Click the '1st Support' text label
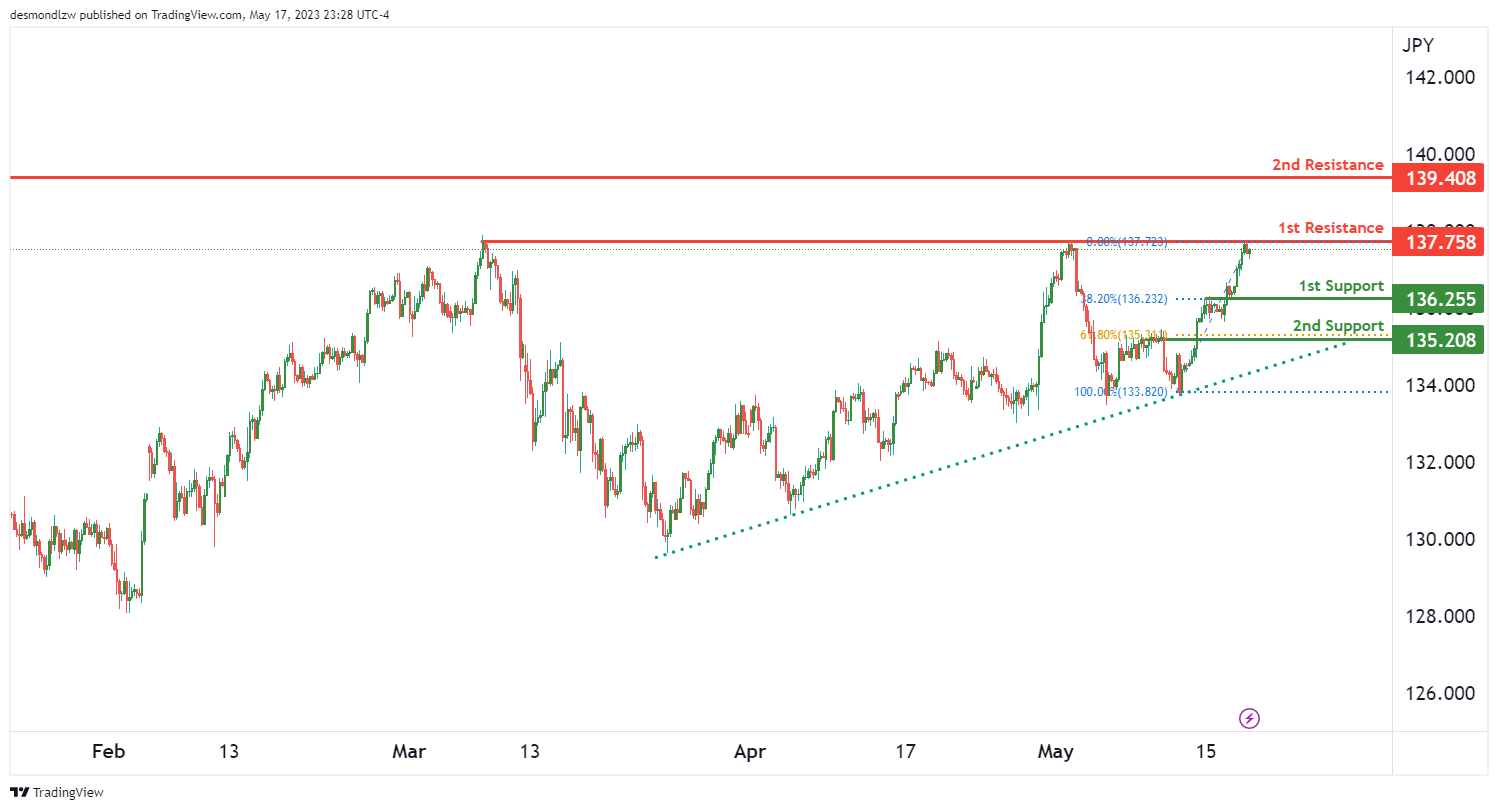1498x810 pixels. tap(1341, 285)
